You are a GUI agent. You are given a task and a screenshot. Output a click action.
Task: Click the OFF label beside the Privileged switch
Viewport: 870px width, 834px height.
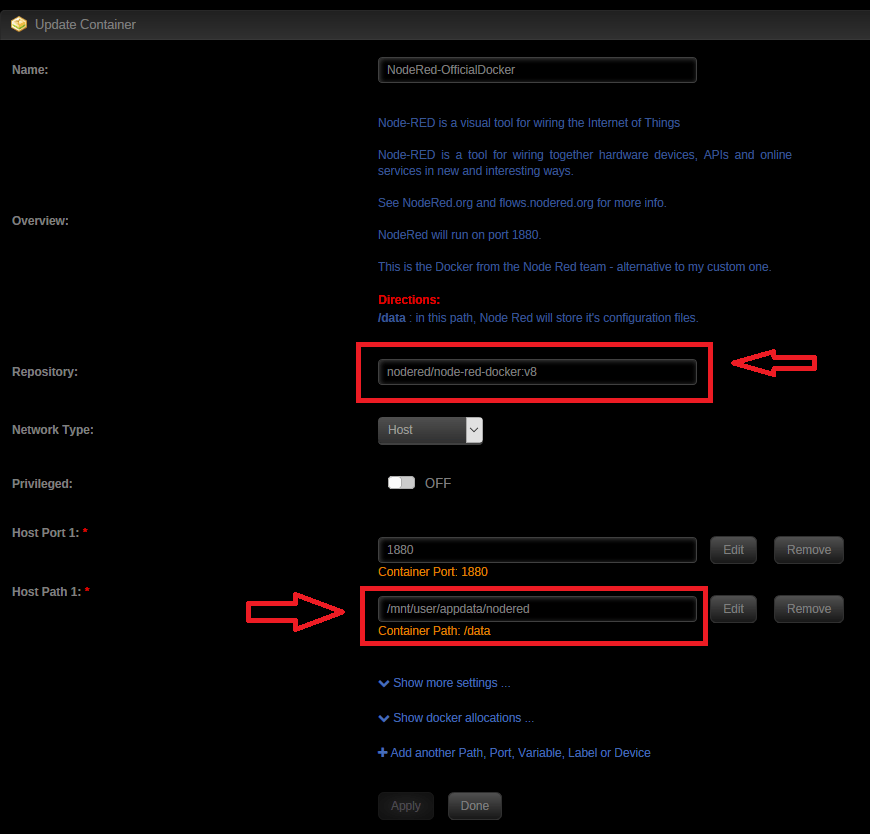coord(438,483)
